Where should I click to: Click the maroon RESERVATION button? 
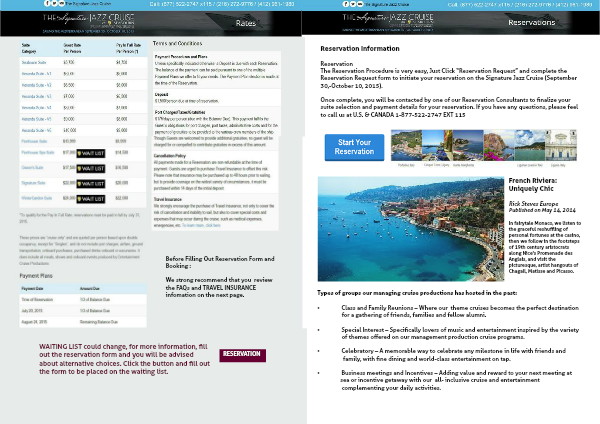point(243,355)
